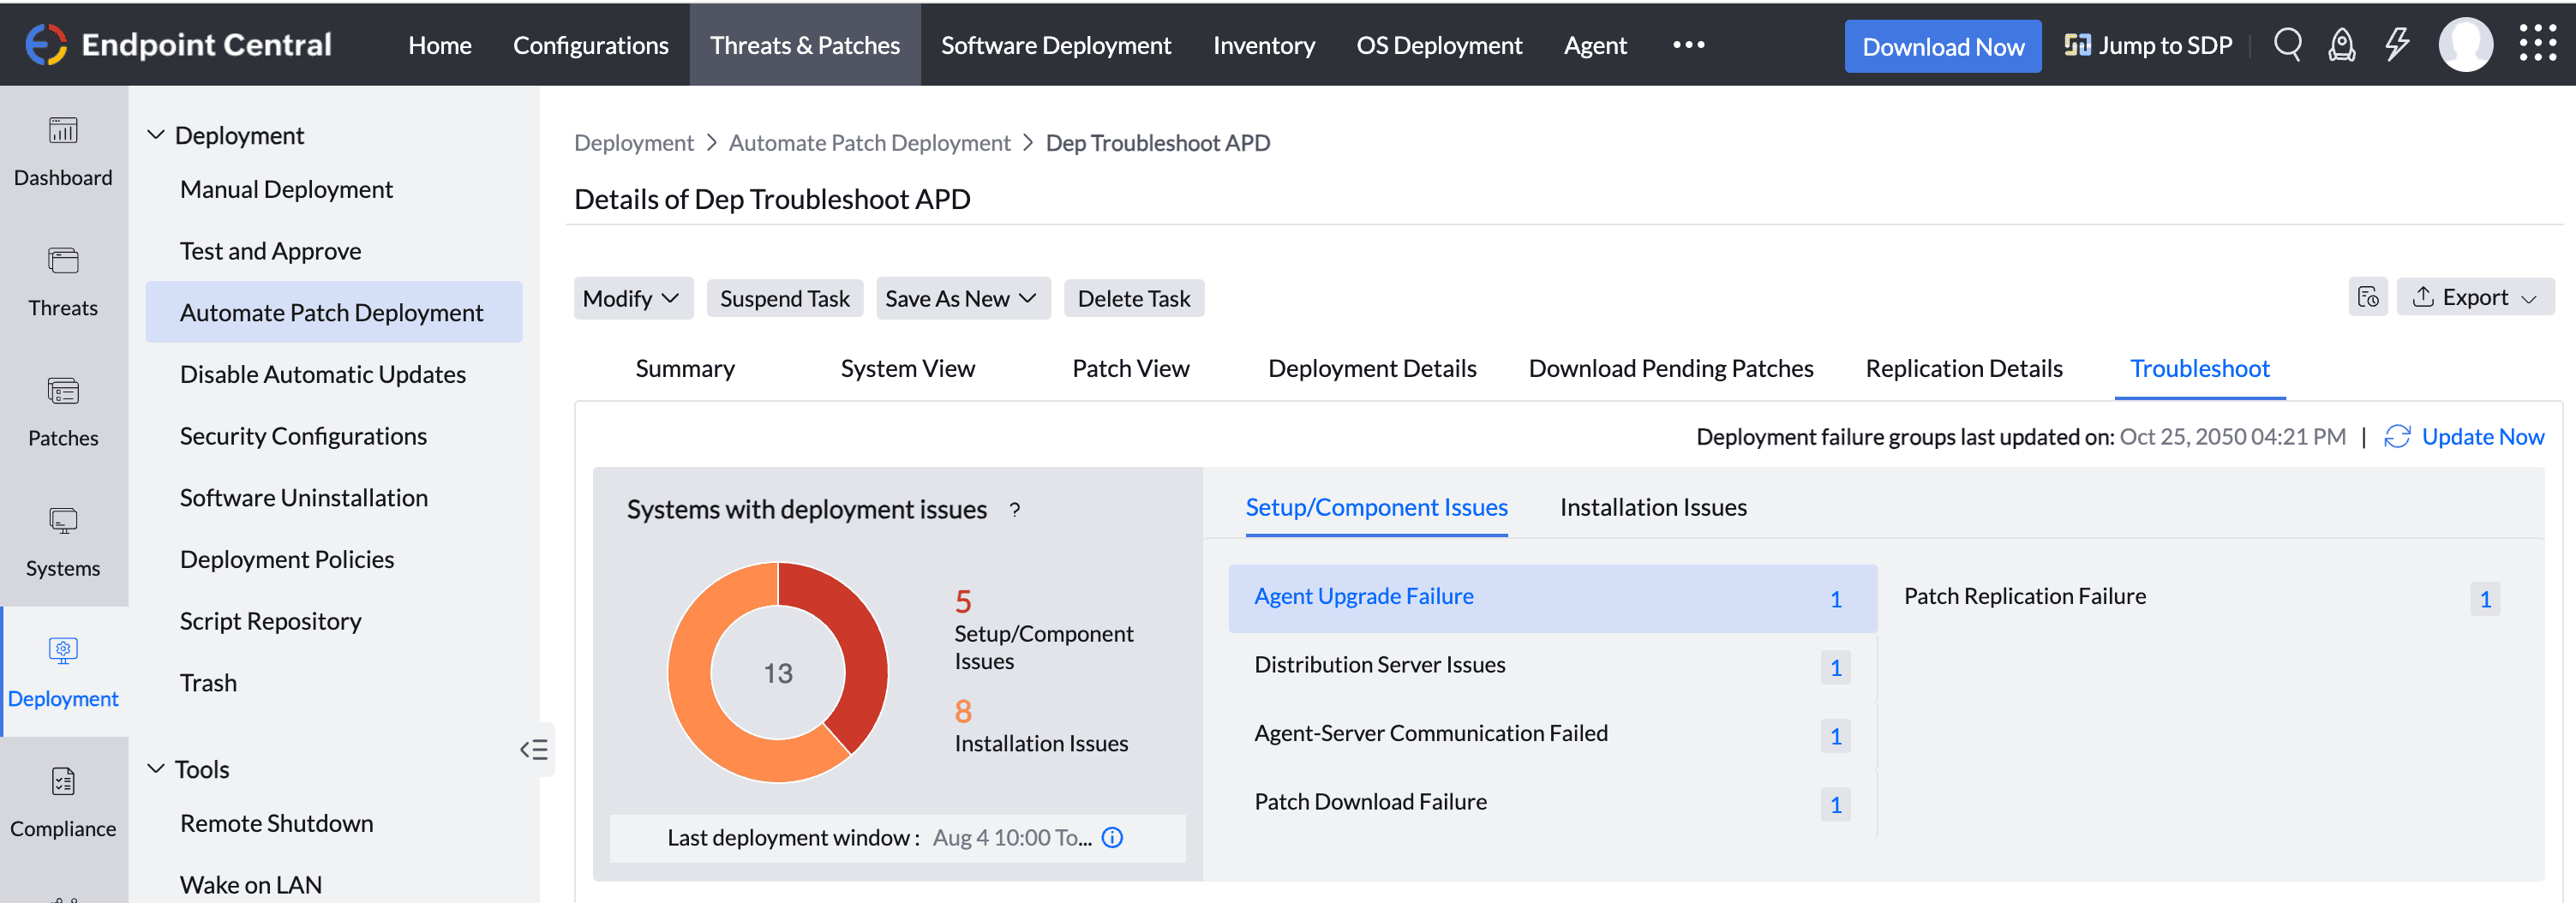Open the Export dropdown menu
Image resolution: width=2576 pixels, height=903 pixels.
pyautogui.click(x=2475, y=297)
